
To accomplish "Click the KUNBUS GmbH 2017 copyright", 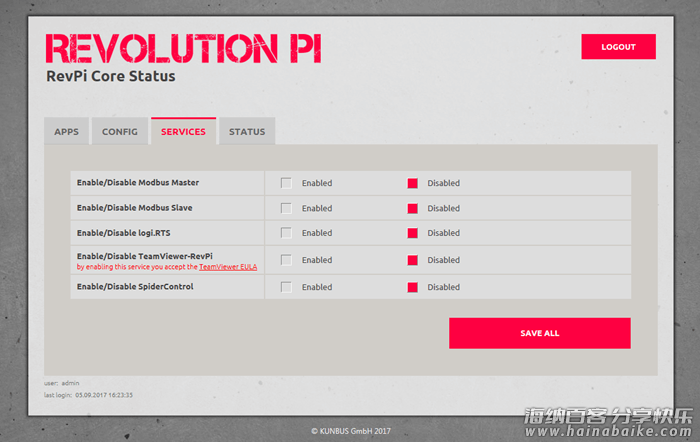I will (x=351, y=431).
